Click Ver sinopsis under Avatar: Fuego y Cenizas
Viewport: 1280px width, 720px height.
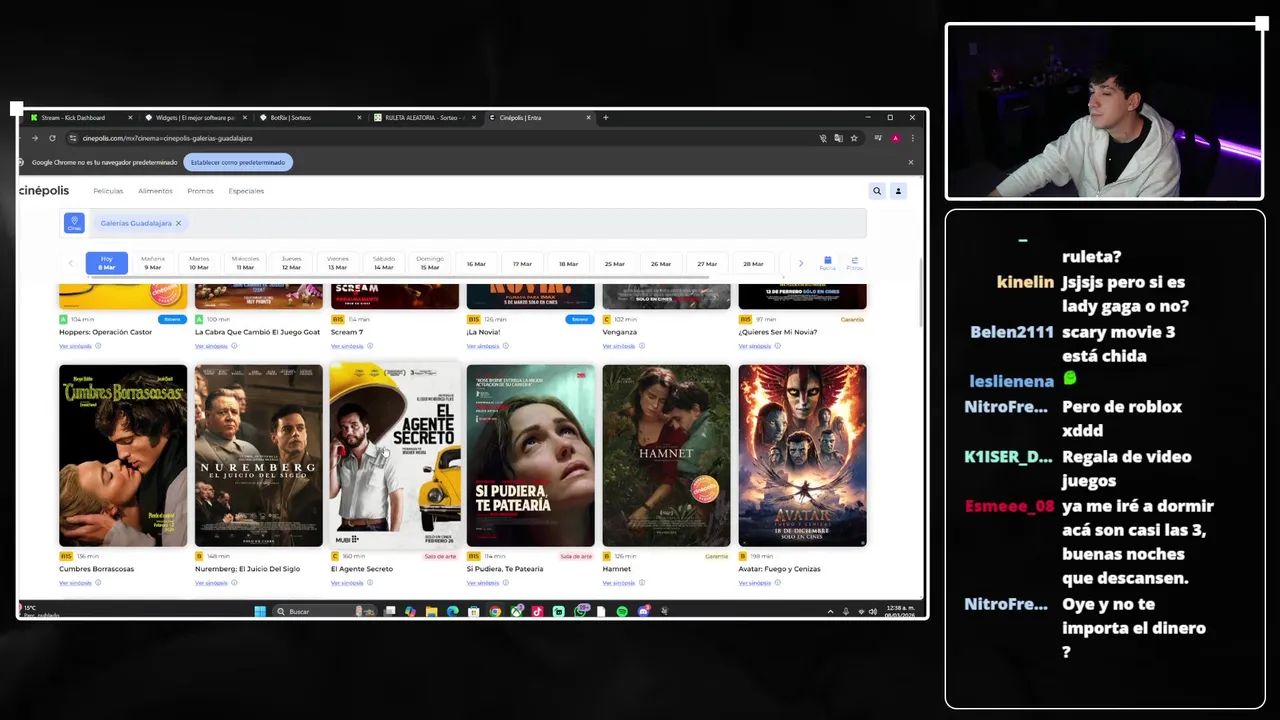755,583
